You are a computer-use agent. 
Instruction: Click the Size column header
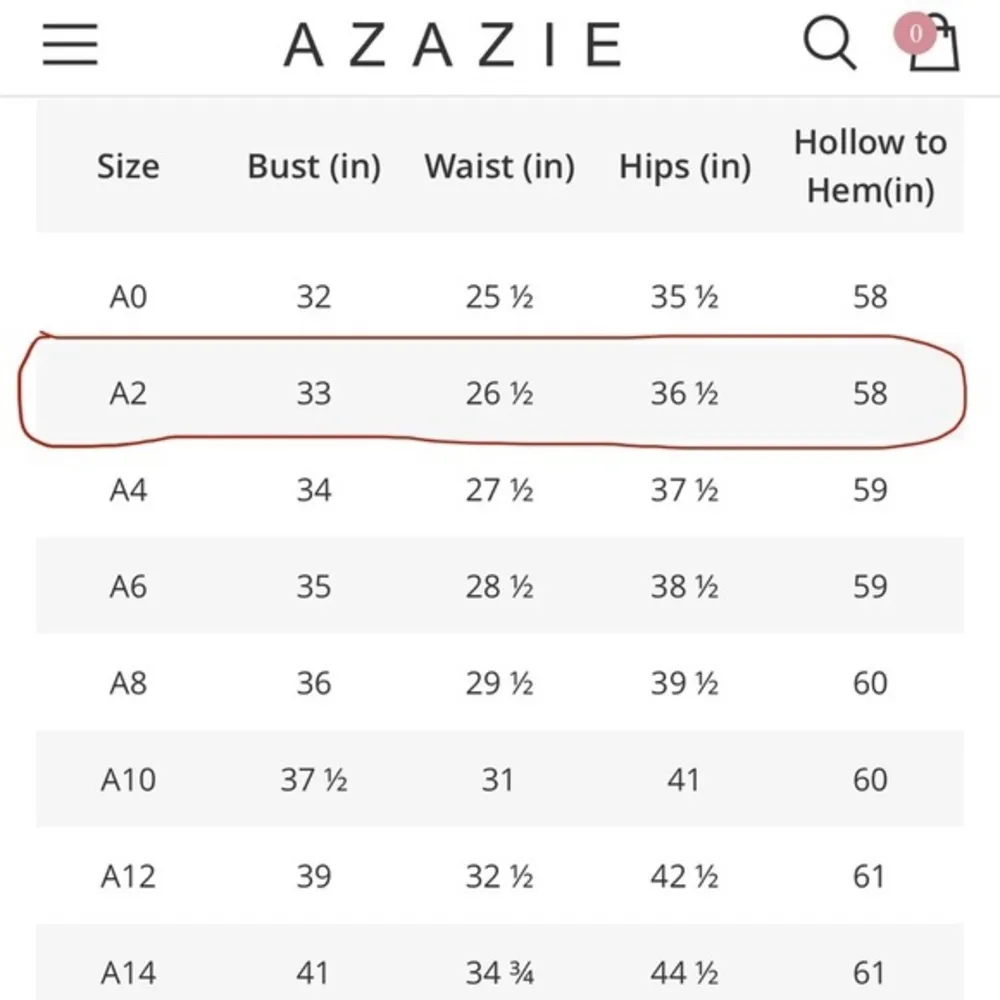[x=128, y=166]
